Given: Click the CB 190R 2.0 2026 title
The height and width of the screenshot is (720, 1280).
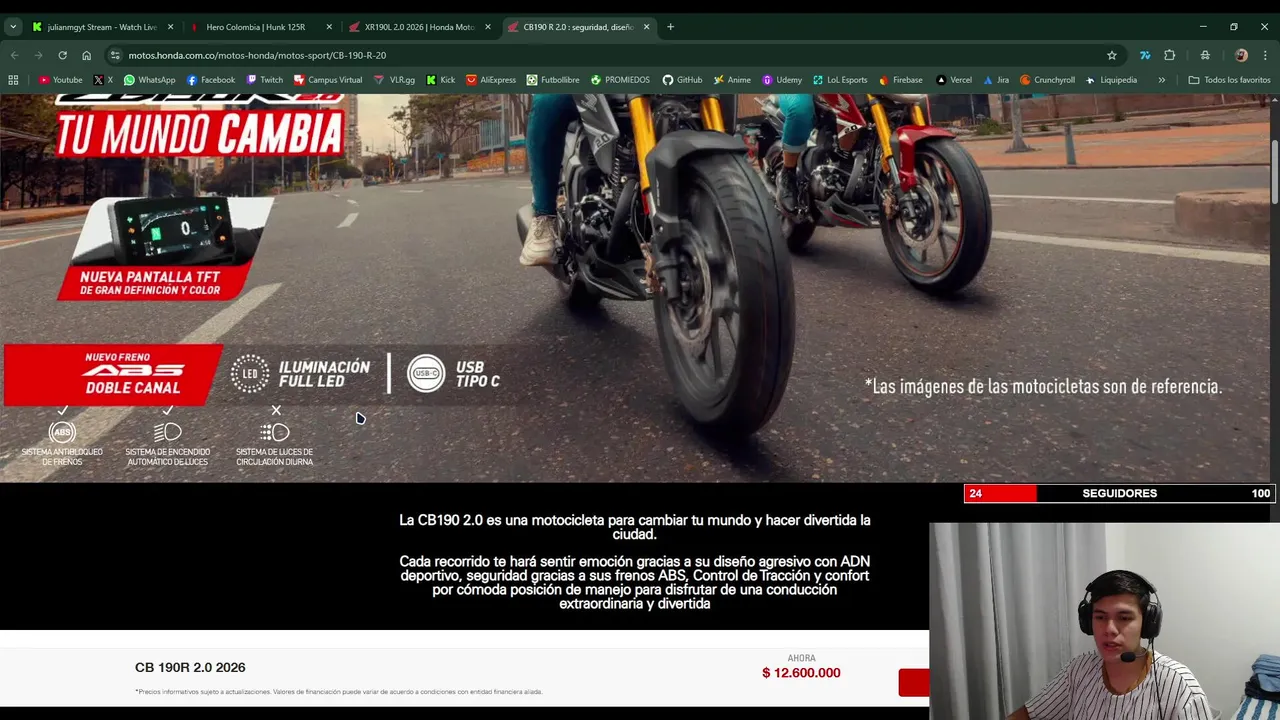Looking at the screenshot, I should (x=190, y=667).
